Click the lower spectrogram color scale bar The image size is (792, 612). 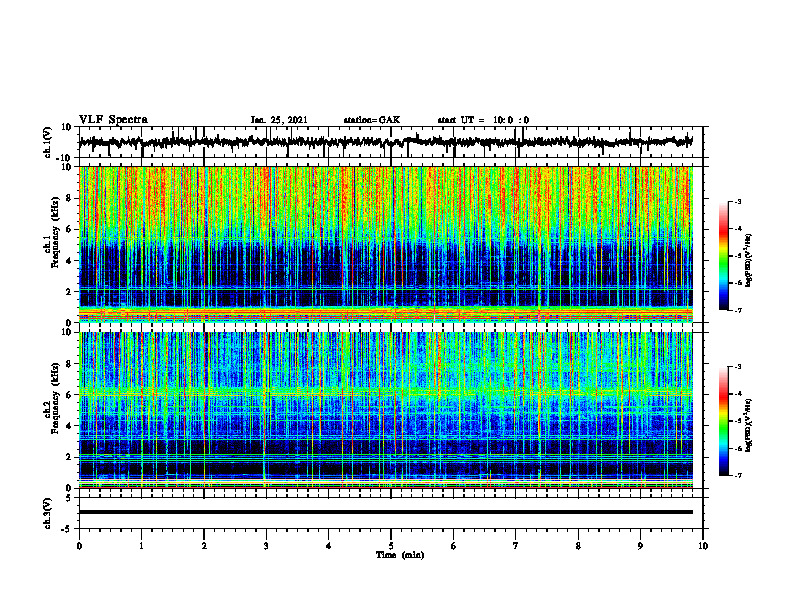[723, 421]
